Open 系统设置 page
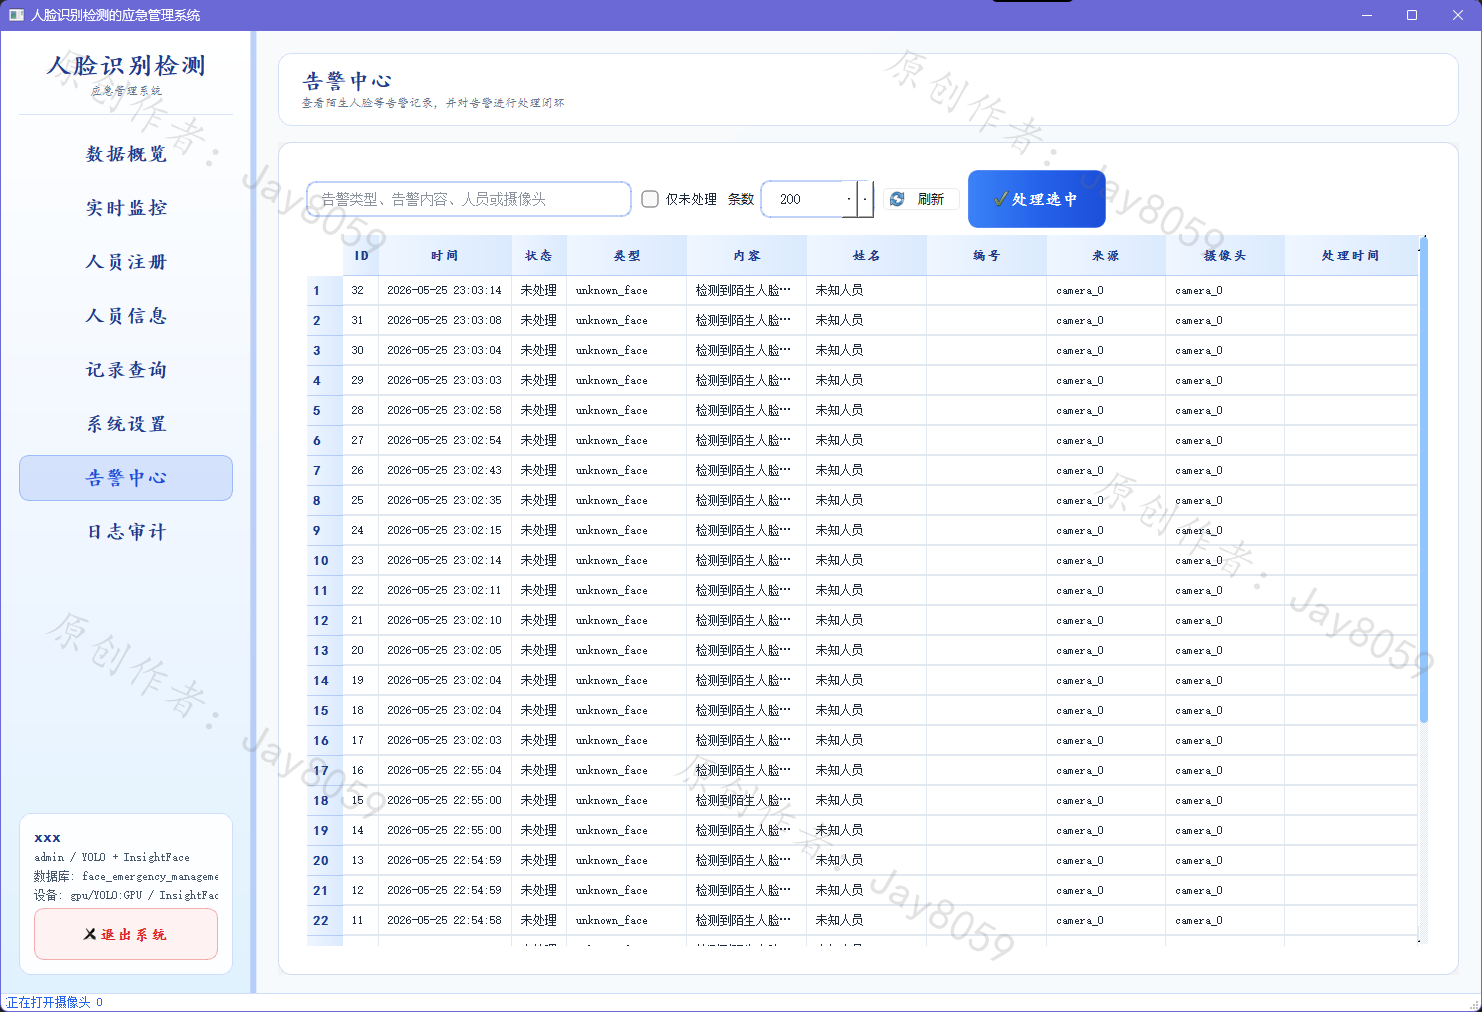This screenshot has width=1482, height=1012. click(x=126, y=424)
